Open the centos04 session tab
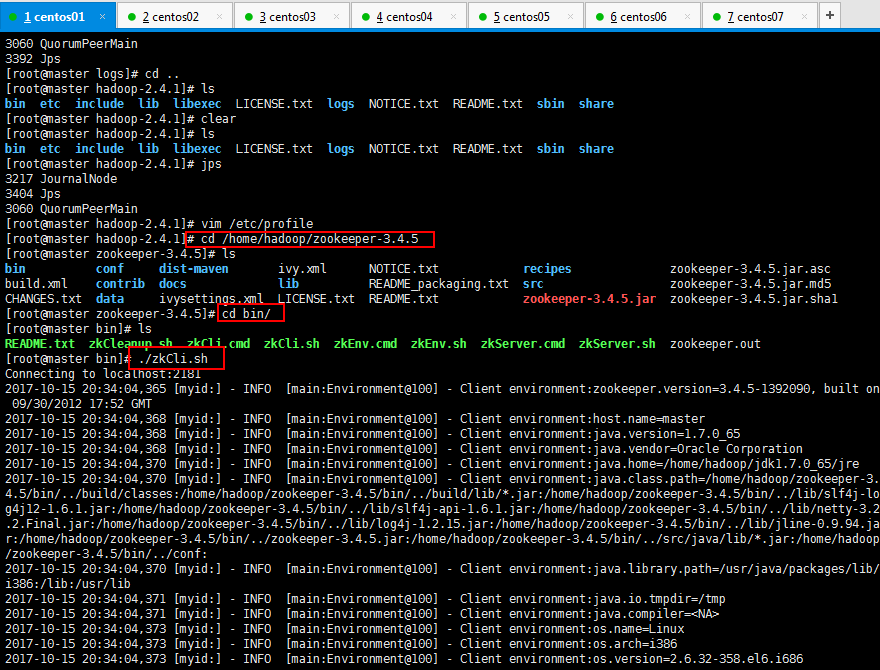Viewport: 880px width, 670px height. [404, 17]
